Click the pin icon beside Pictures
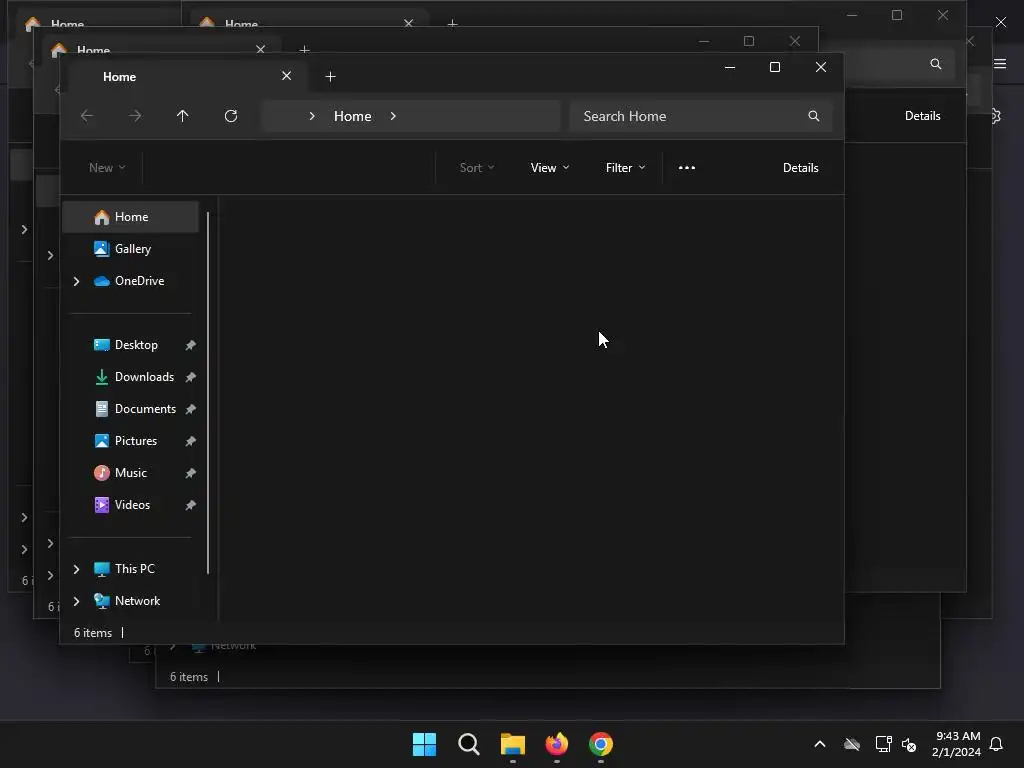Screen dimensions: 1024x768 [x=190, y=441]
